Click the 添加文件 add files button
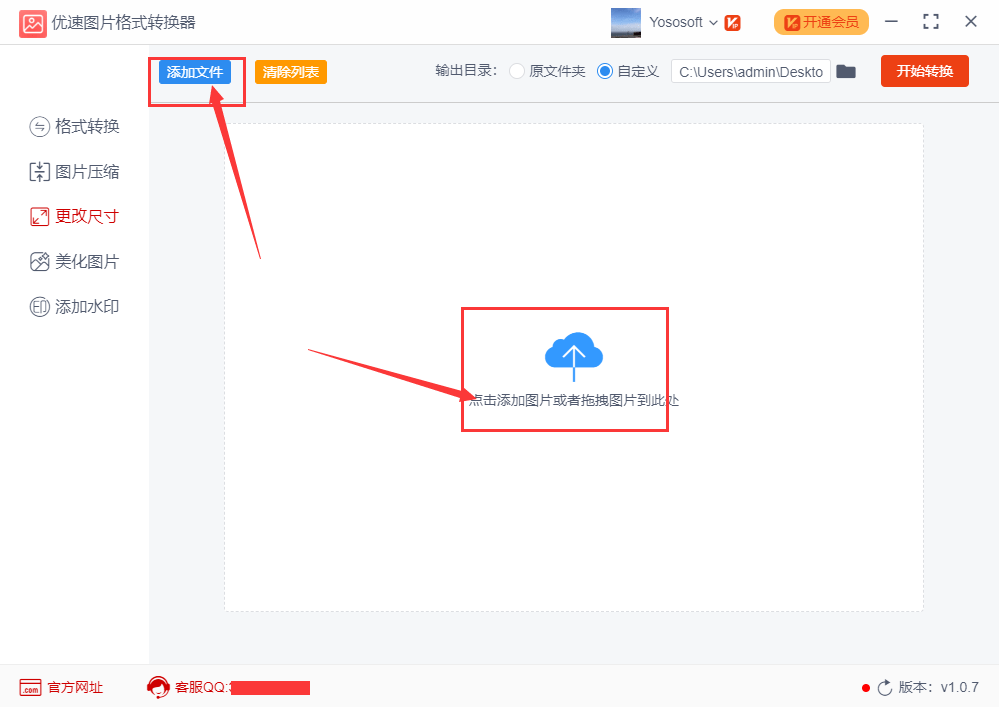999x707 pixels. pyautogui.click(x=196, y=71)
